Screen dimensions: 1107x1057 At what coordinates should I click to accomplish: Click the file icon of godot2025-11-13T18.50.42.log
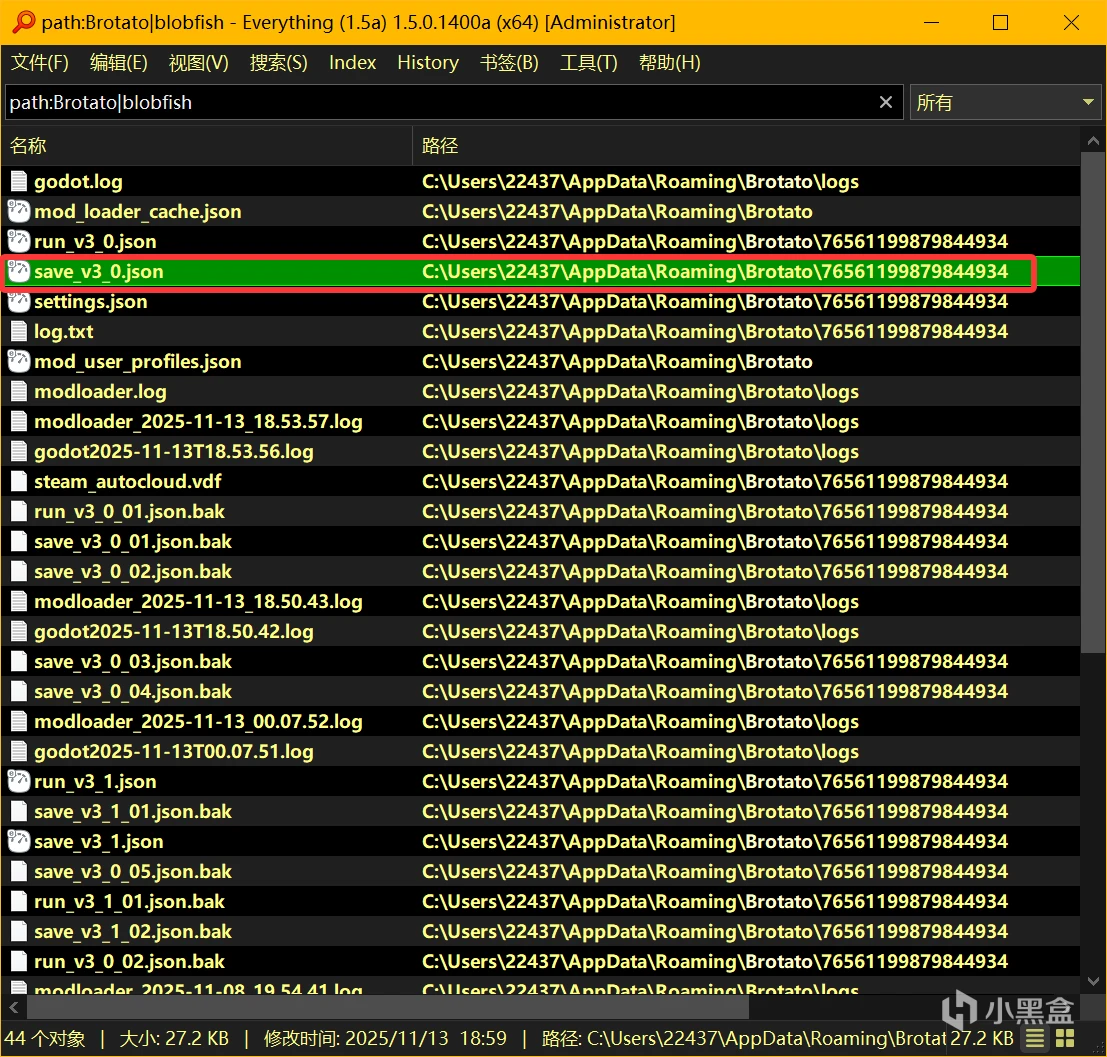click(19, 631)
